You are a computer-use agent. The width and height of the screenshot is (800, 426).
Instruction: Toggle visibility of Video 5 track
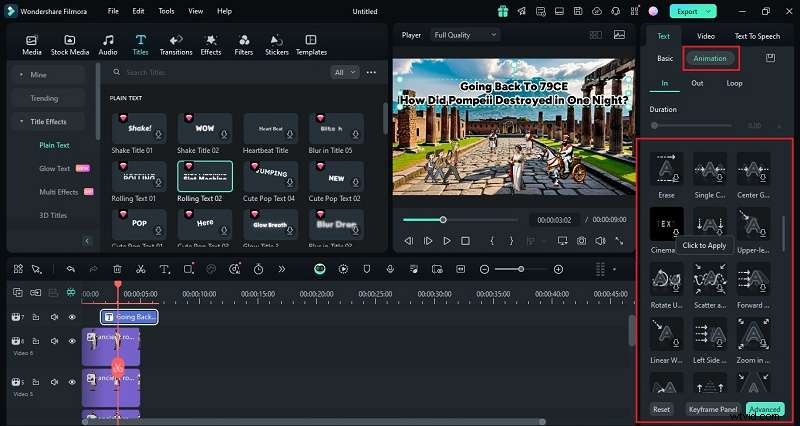72,382
